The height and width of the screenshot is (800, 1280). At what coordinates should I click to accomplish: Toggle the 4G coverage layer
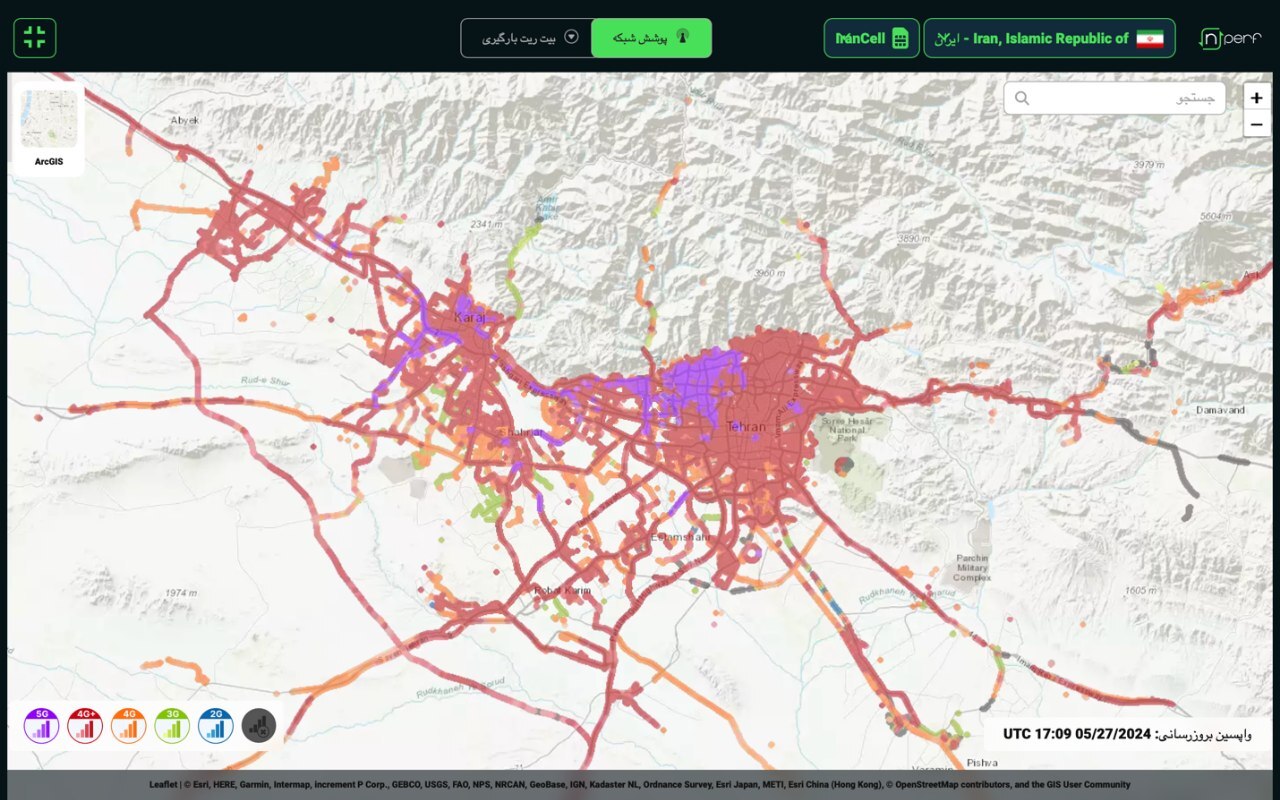(x=129, y=725)
